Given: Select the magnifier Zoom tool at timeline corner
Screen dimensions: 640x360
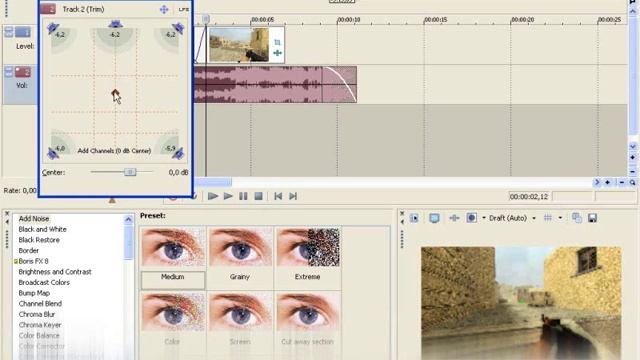Looking at the screenshot, I should 632,182.
